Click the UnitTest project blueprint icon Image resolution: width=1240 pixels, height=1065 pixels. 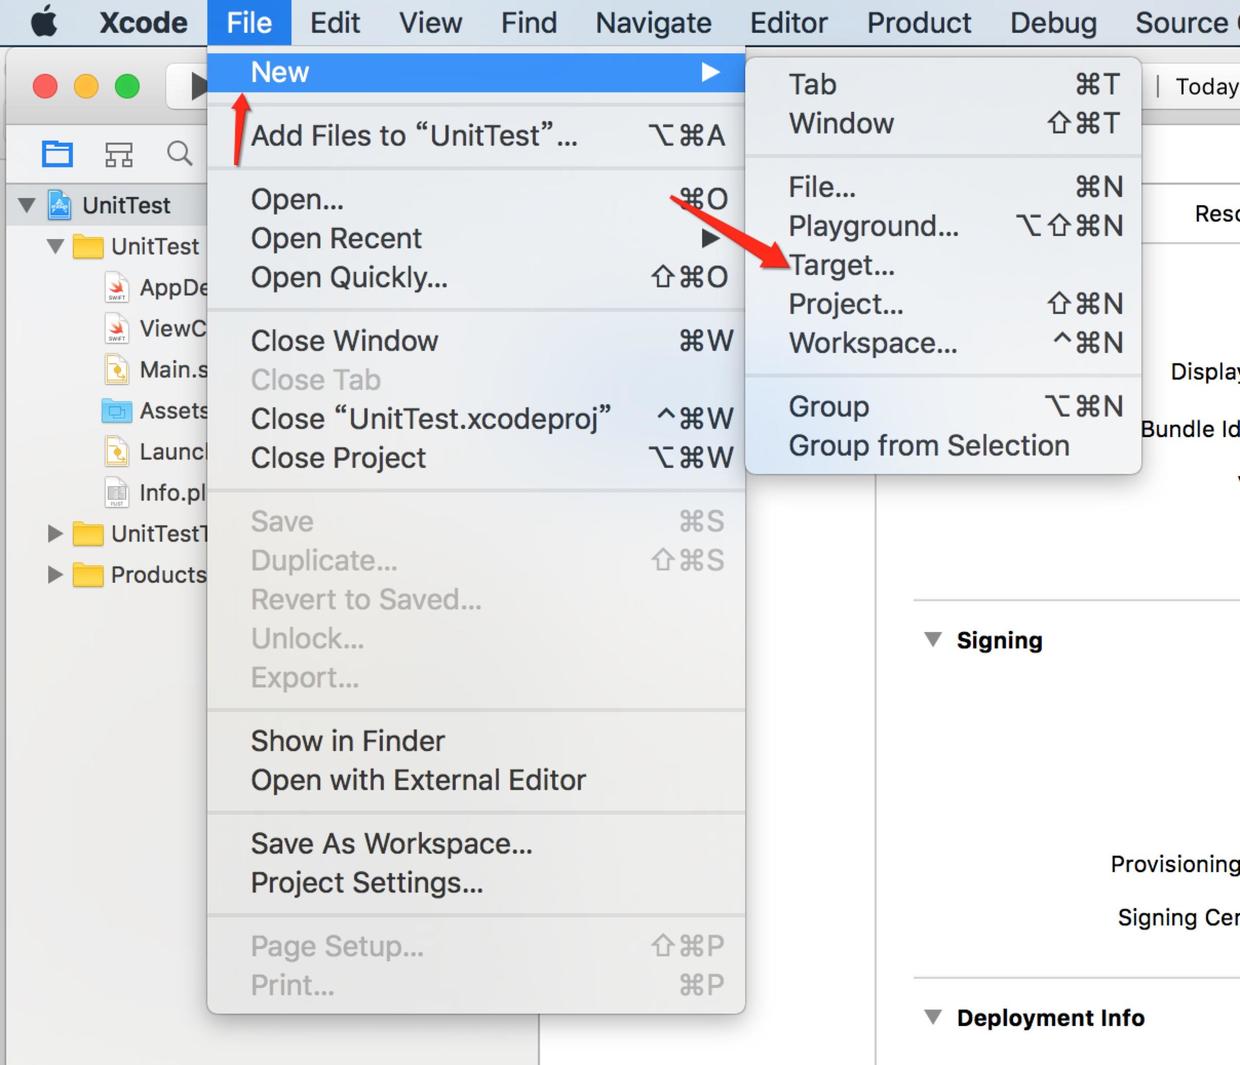60,205
